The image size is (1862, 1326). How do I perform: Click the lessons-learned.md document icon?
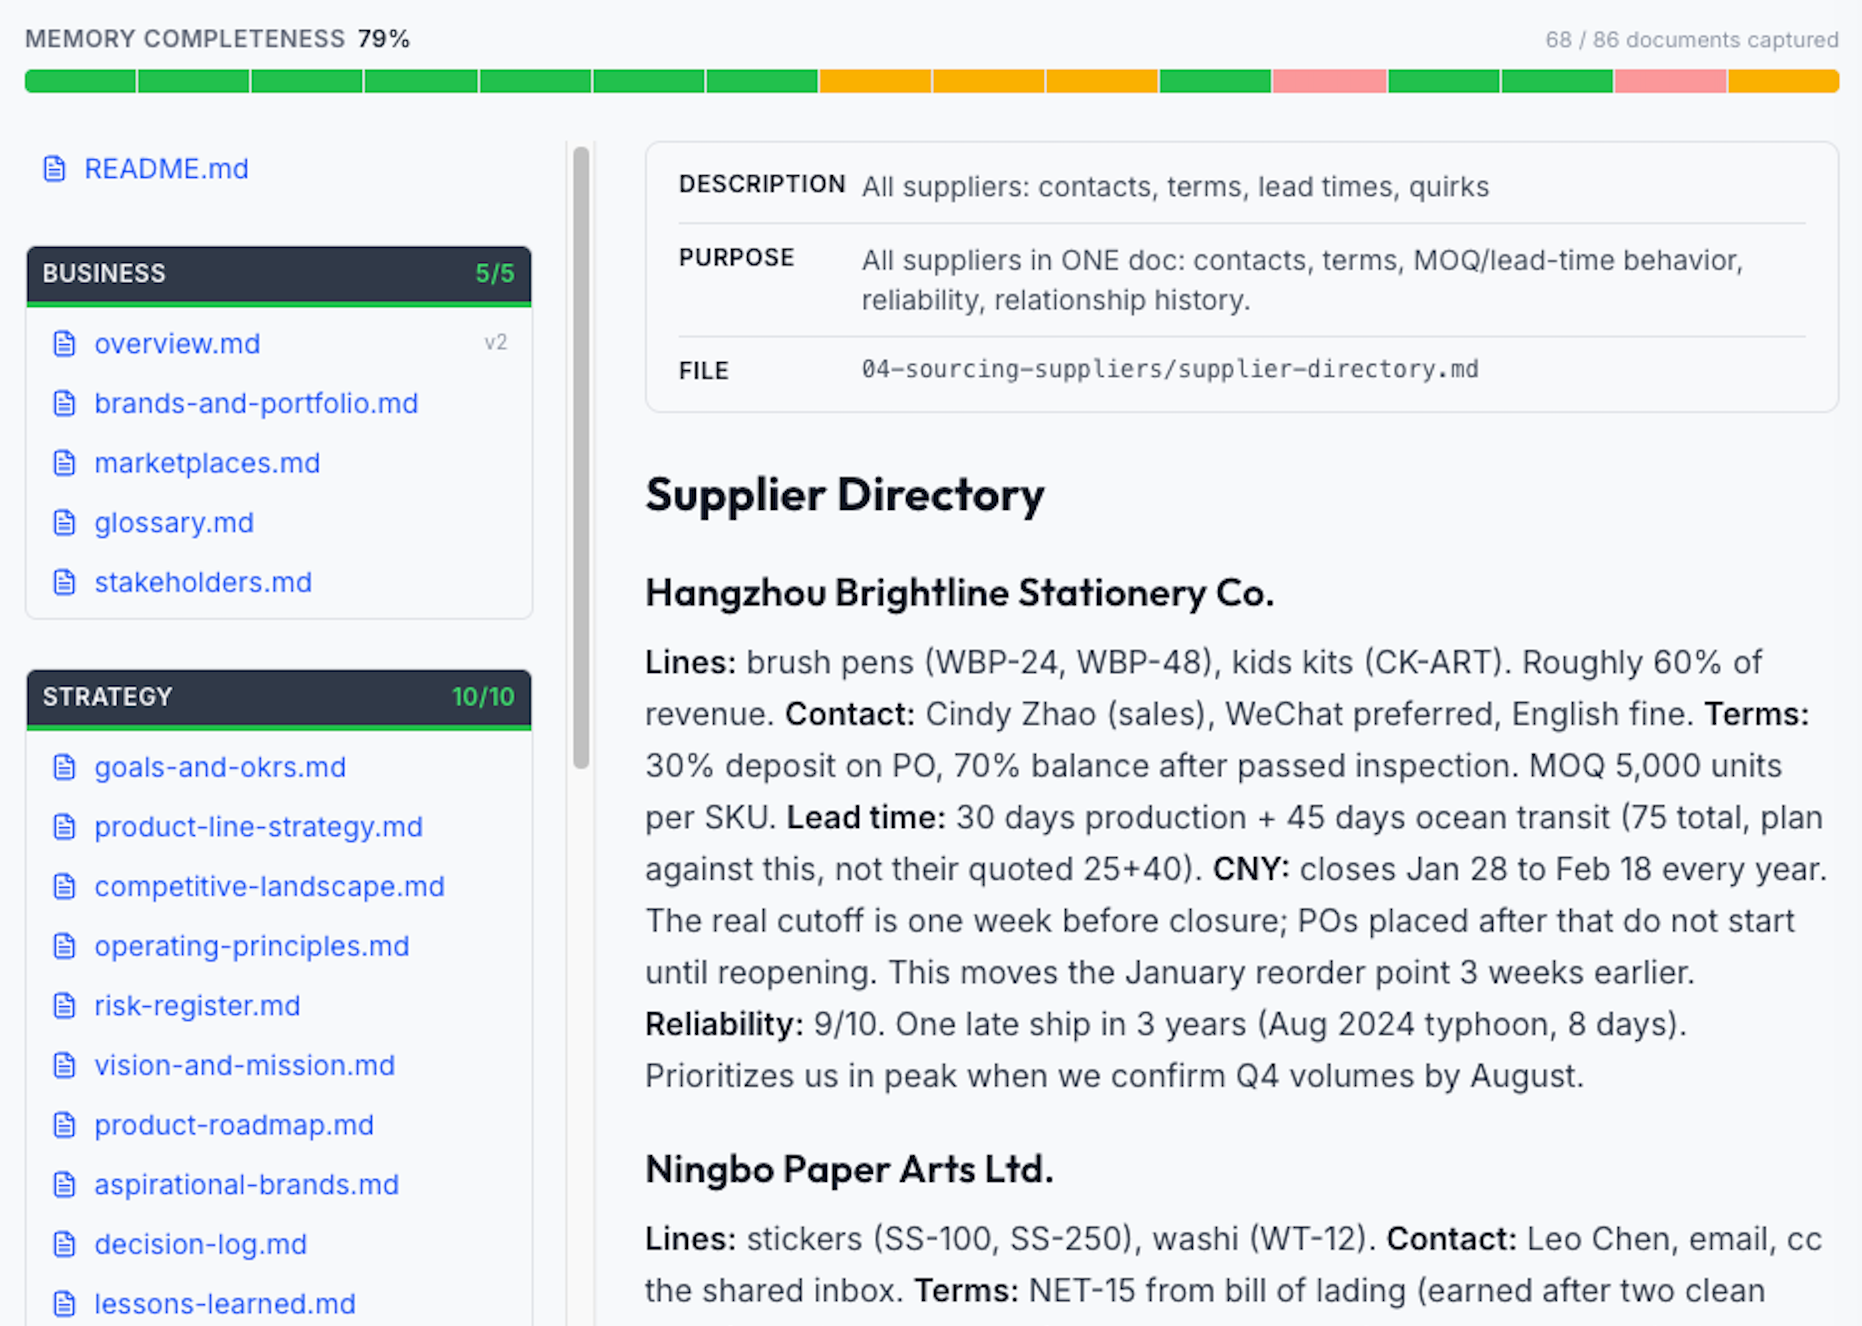[64, 1304]
